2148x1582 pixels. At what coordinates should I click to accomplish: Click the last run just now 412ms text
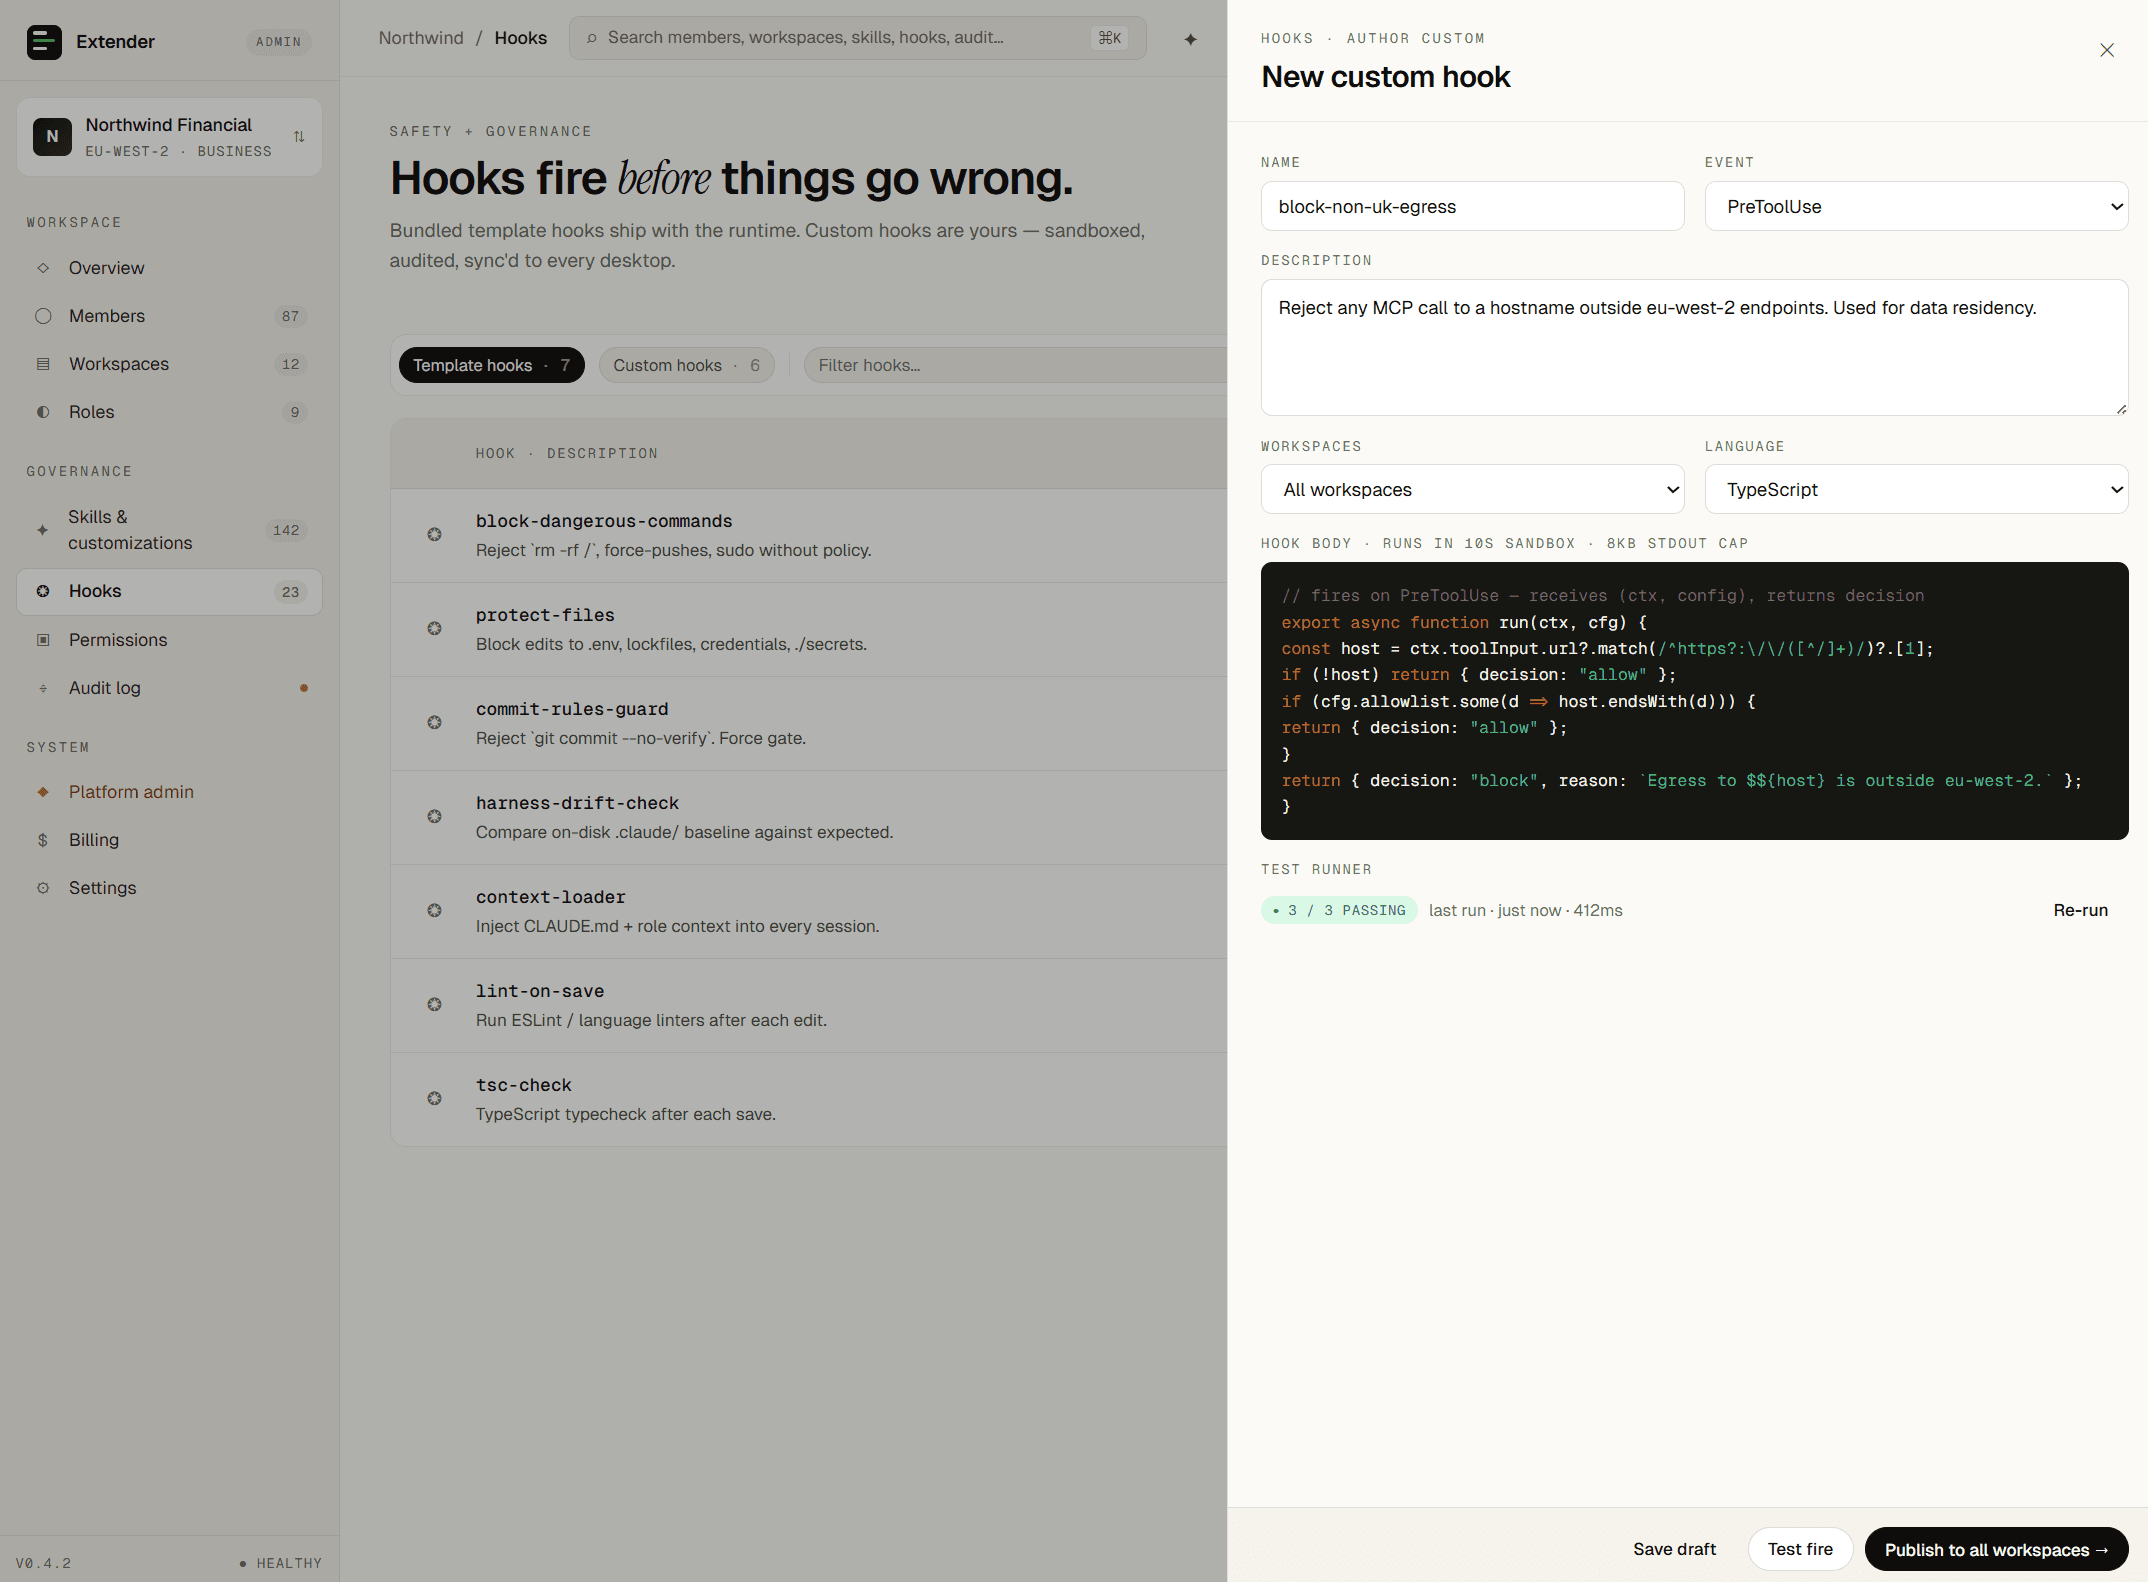coord(1525,910)
